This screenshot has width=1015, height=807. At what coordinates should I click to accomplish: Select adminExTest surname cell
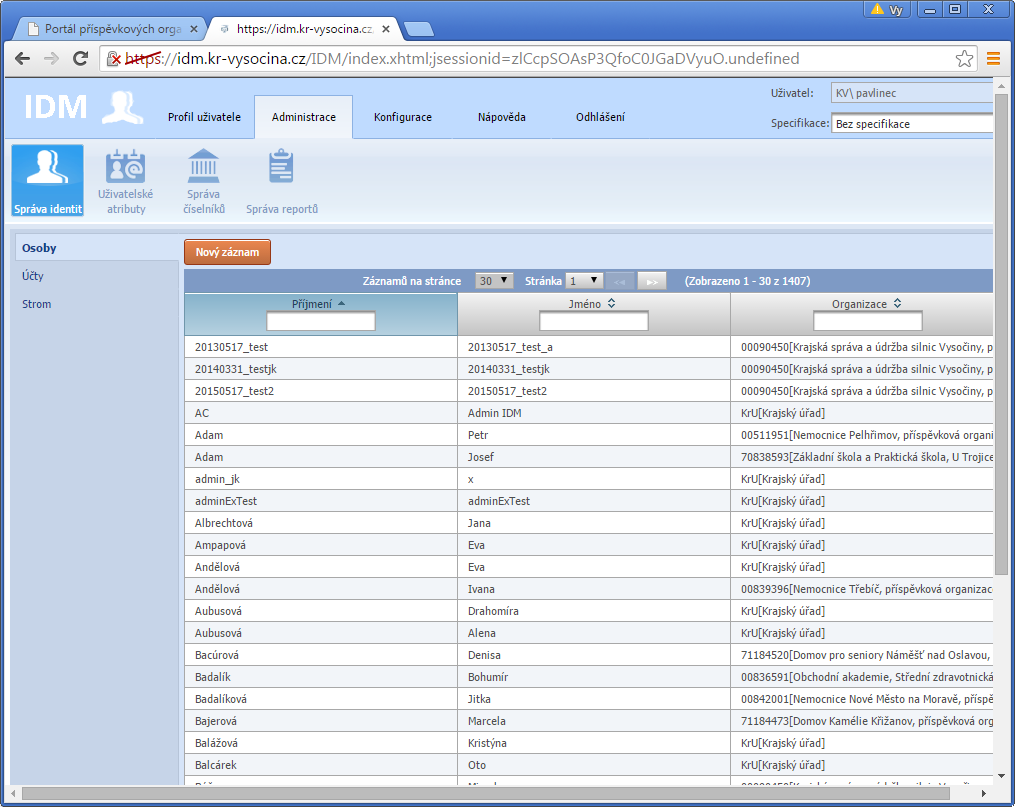tap(320, 501)
